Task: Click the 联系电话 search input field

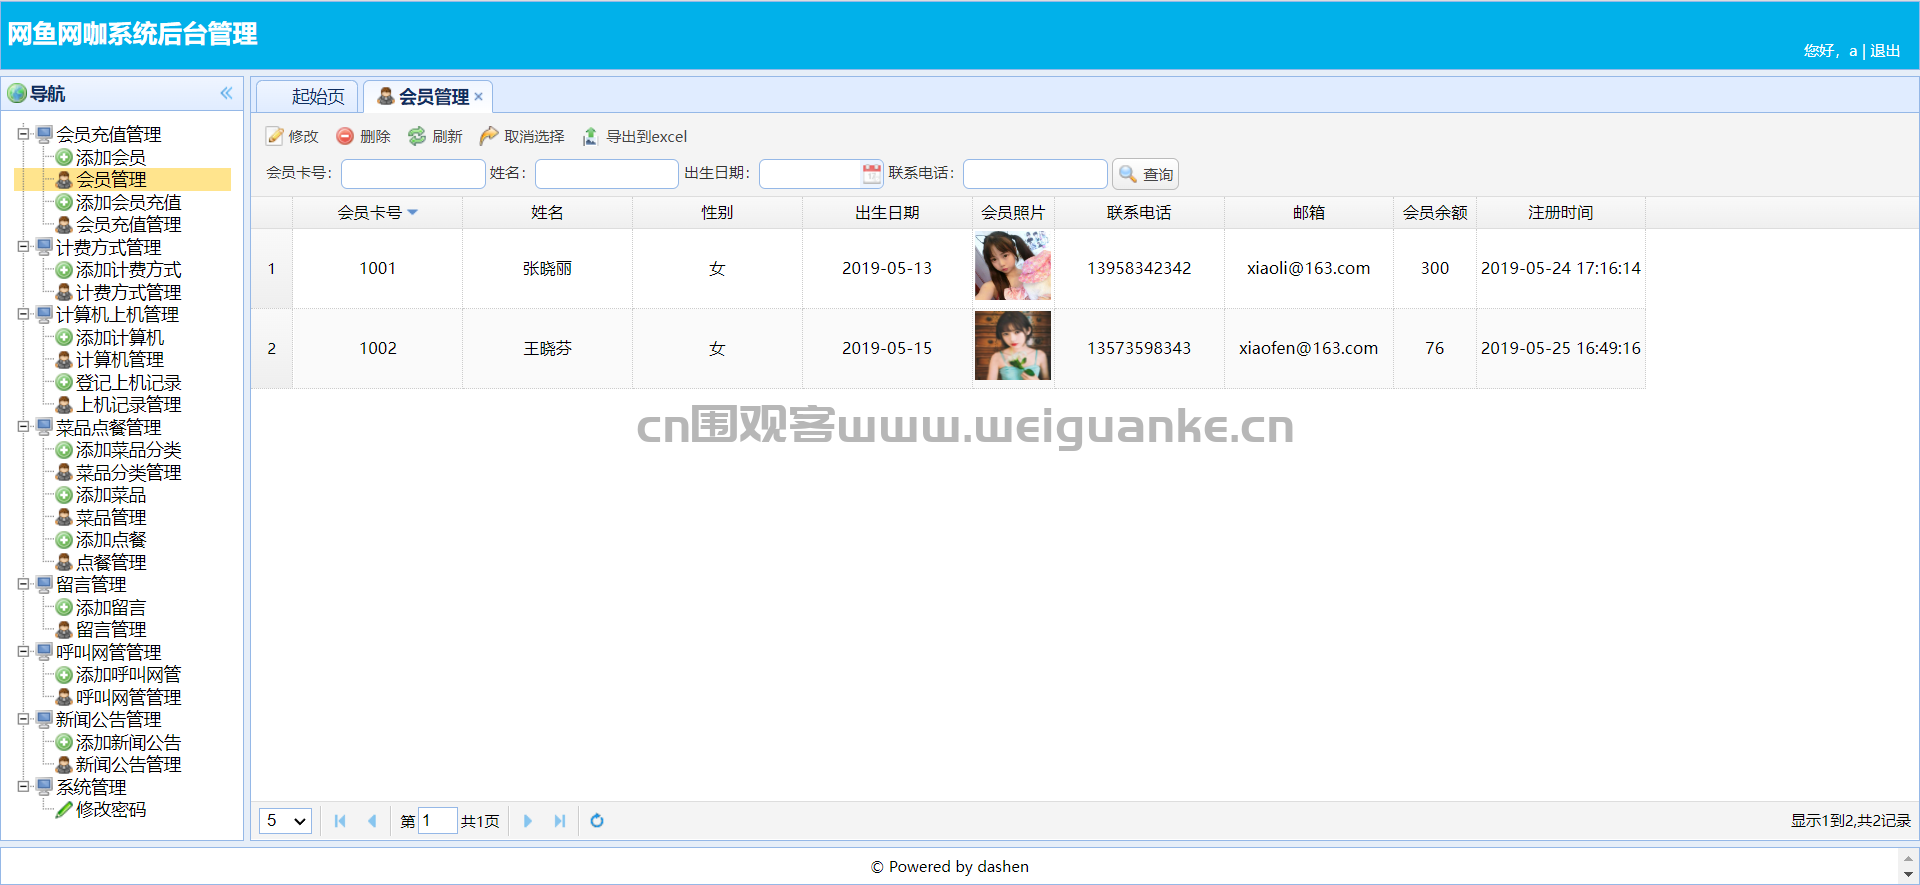Action: (1035, 174)
